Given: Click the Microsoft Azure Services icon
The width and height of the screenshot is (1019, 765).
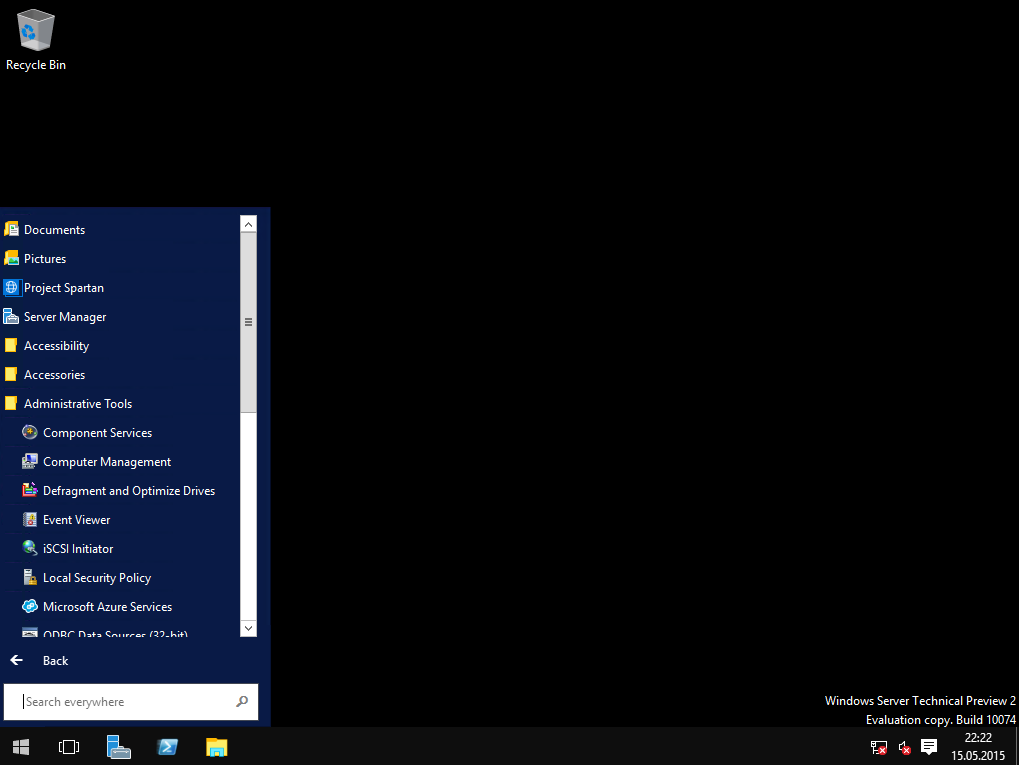Looking at the screenshot, I should [30, 606].
